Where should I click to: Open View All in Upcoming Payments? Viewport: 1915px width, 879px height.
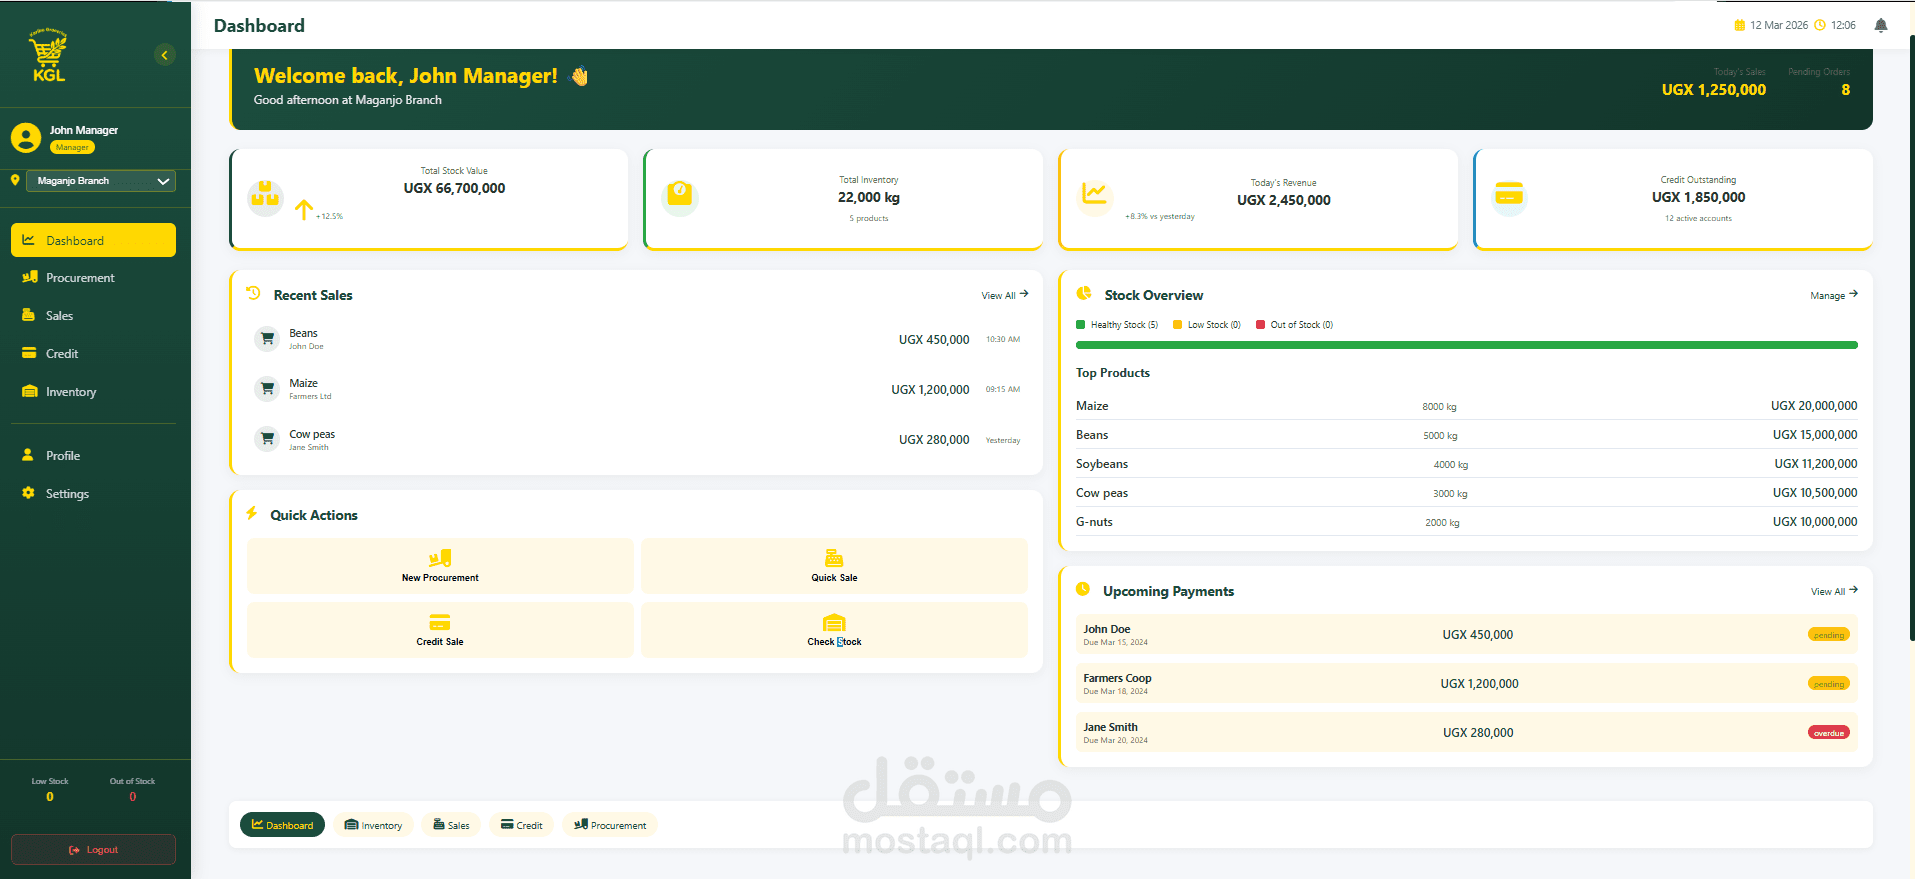pyautogui.click(x=1834, y=591)
